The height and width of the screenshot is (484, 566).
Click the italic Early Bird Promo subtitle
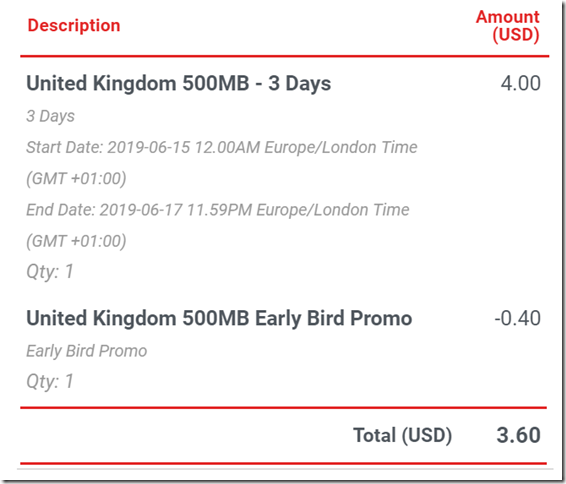(x=87, y=351)
